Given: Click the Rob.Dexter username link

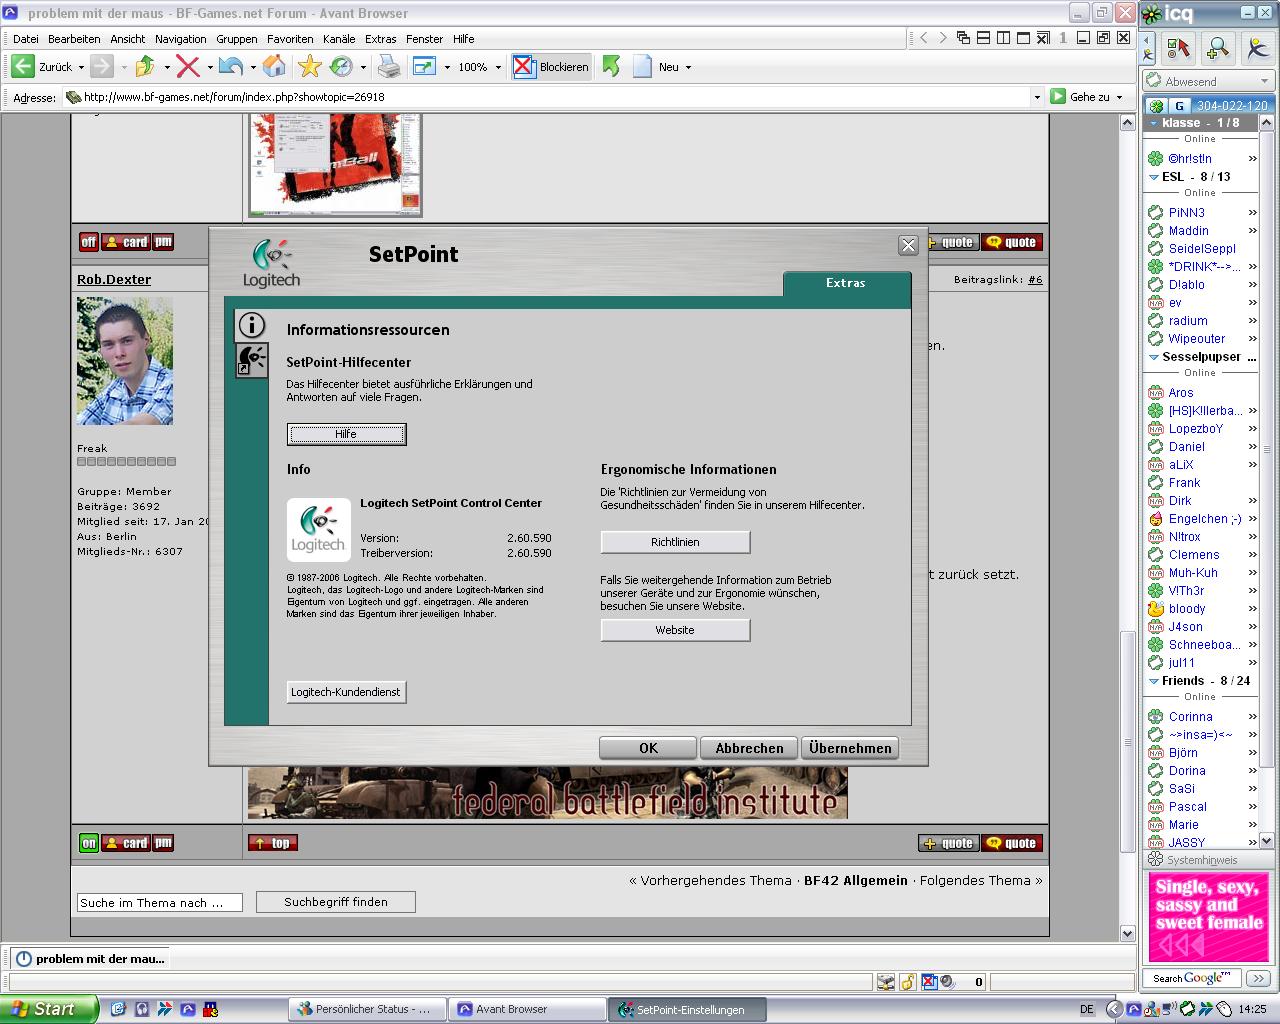Looking at the screenshot, I should (x=114, y=279).
